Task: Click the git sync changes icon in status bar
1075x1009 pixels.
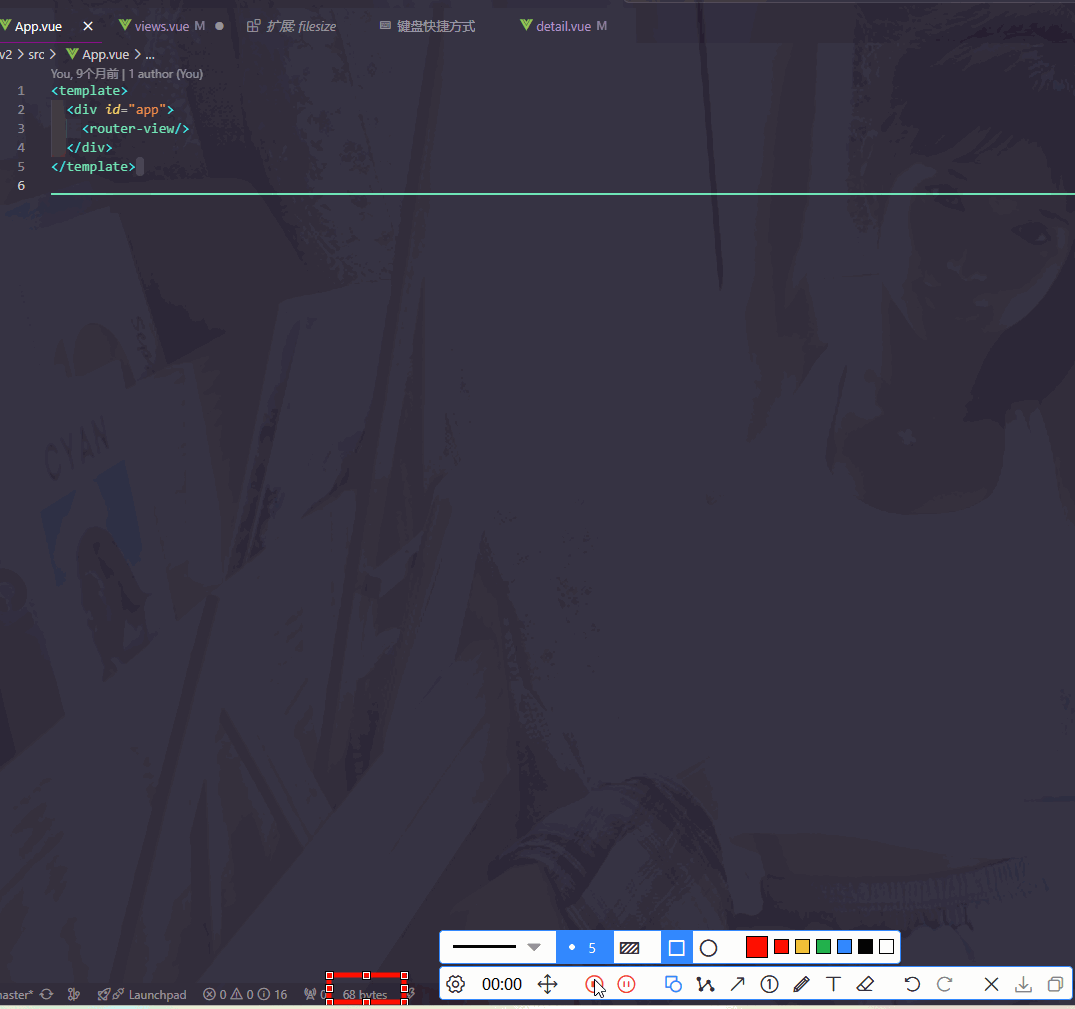Action: pos(47,994)
